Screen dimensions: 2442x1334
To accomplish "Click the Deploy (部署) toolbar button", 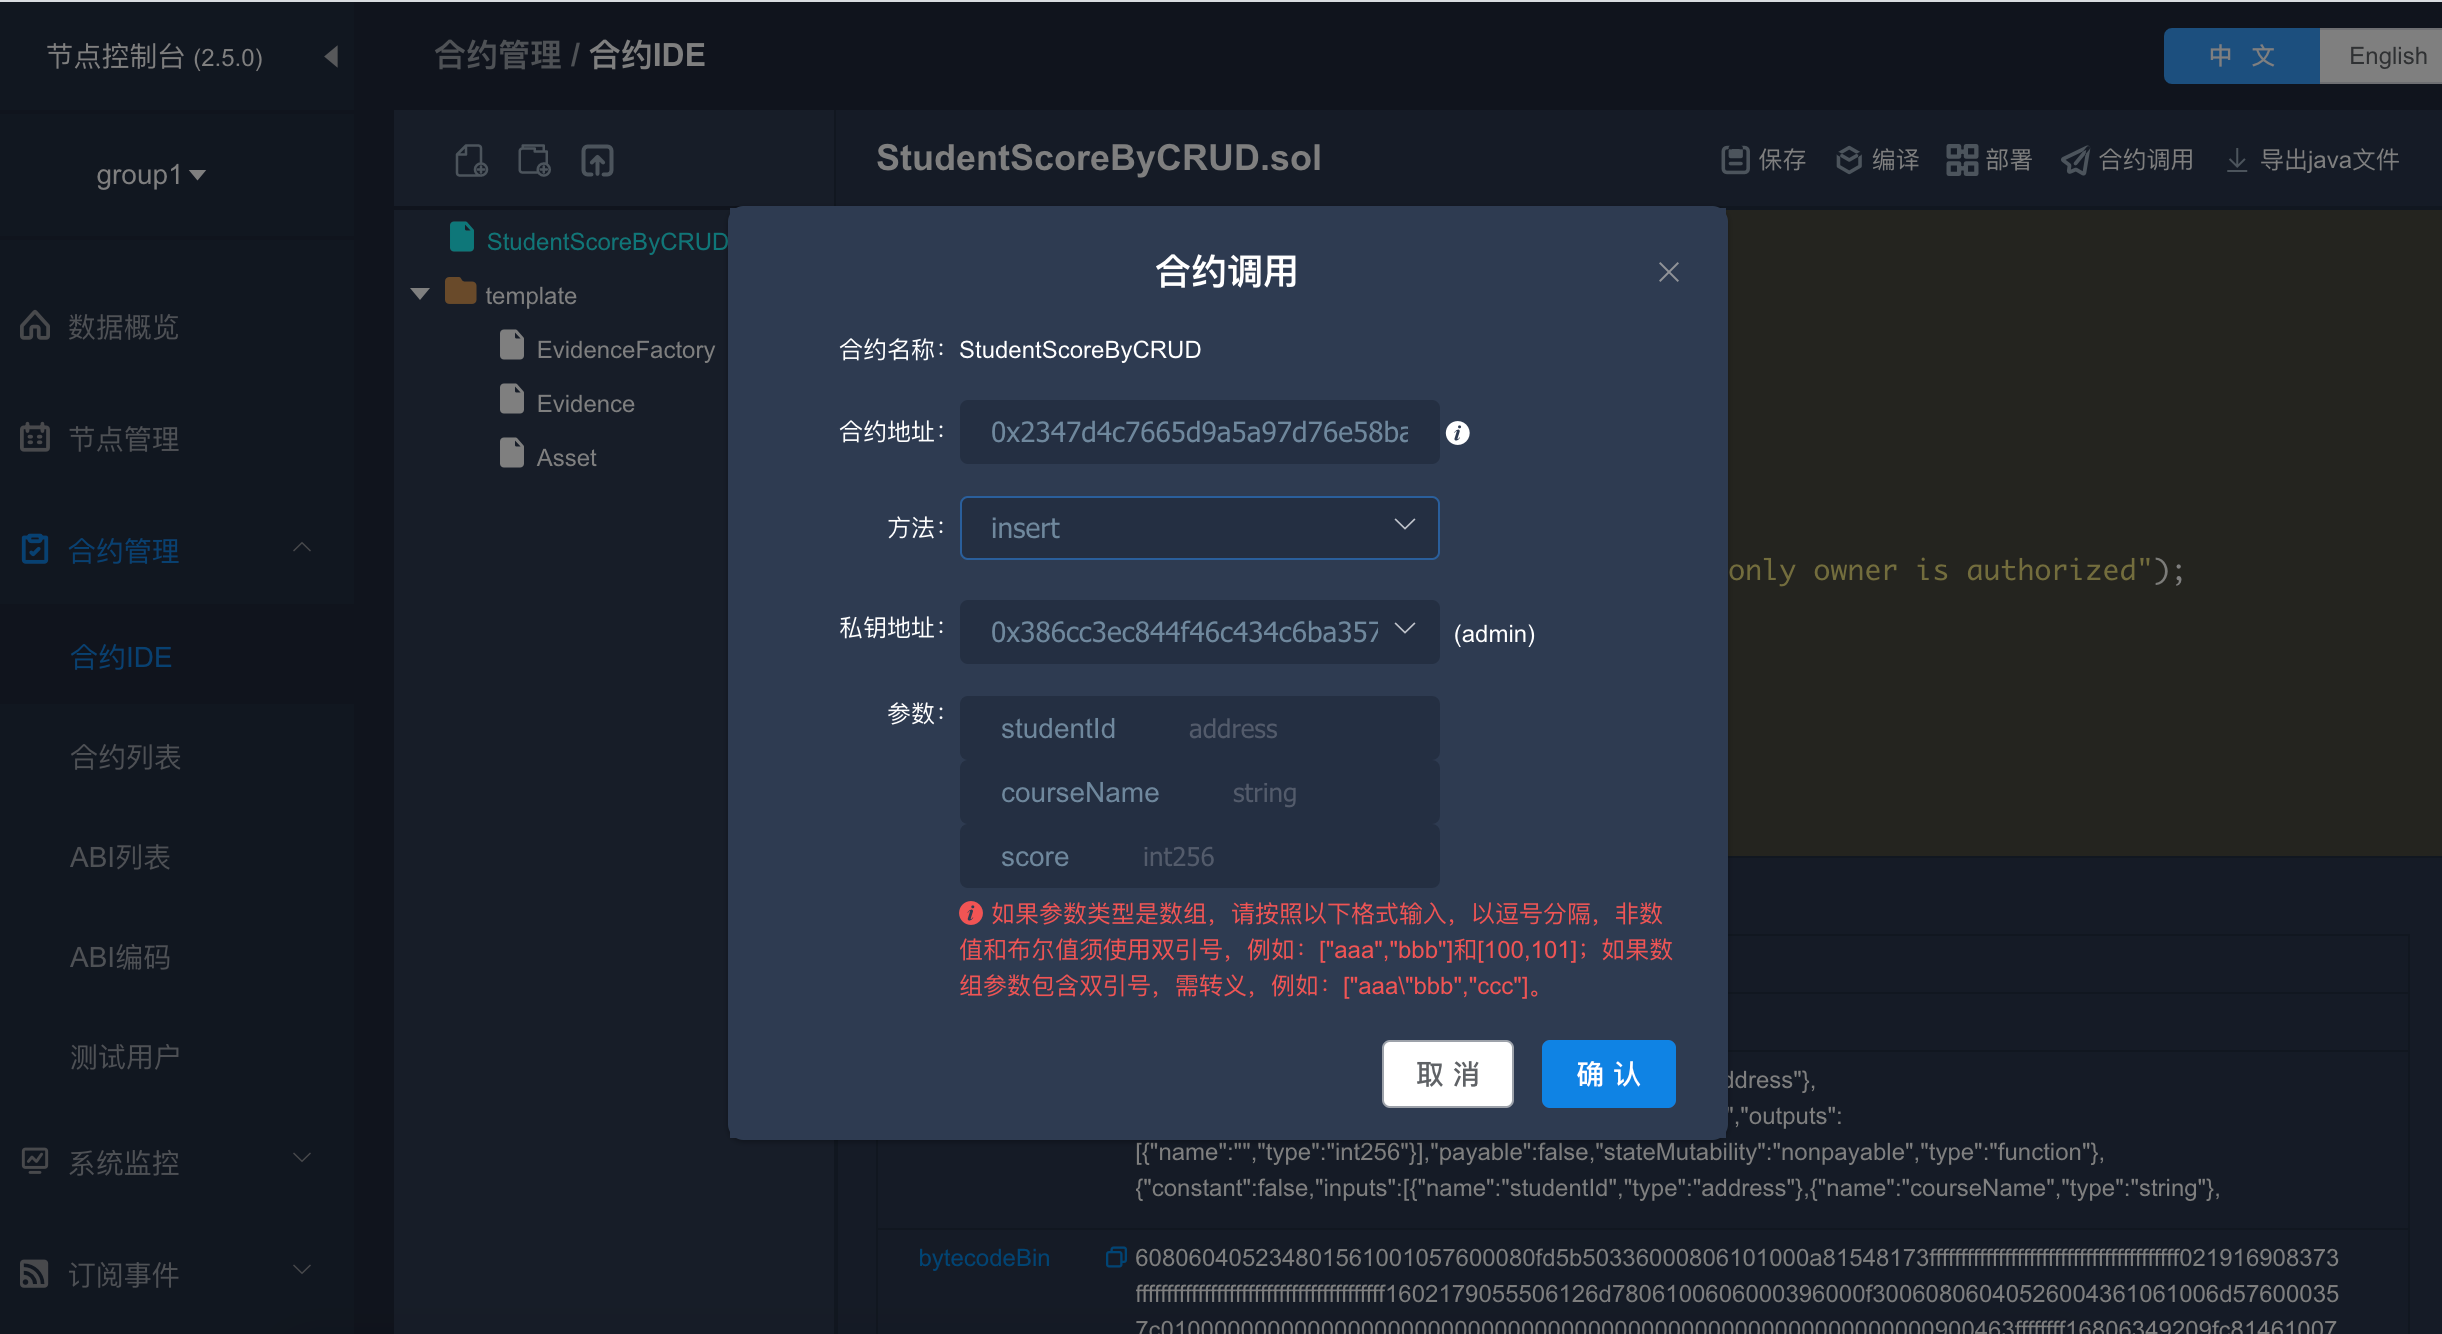I will [x=1989, y=160].
